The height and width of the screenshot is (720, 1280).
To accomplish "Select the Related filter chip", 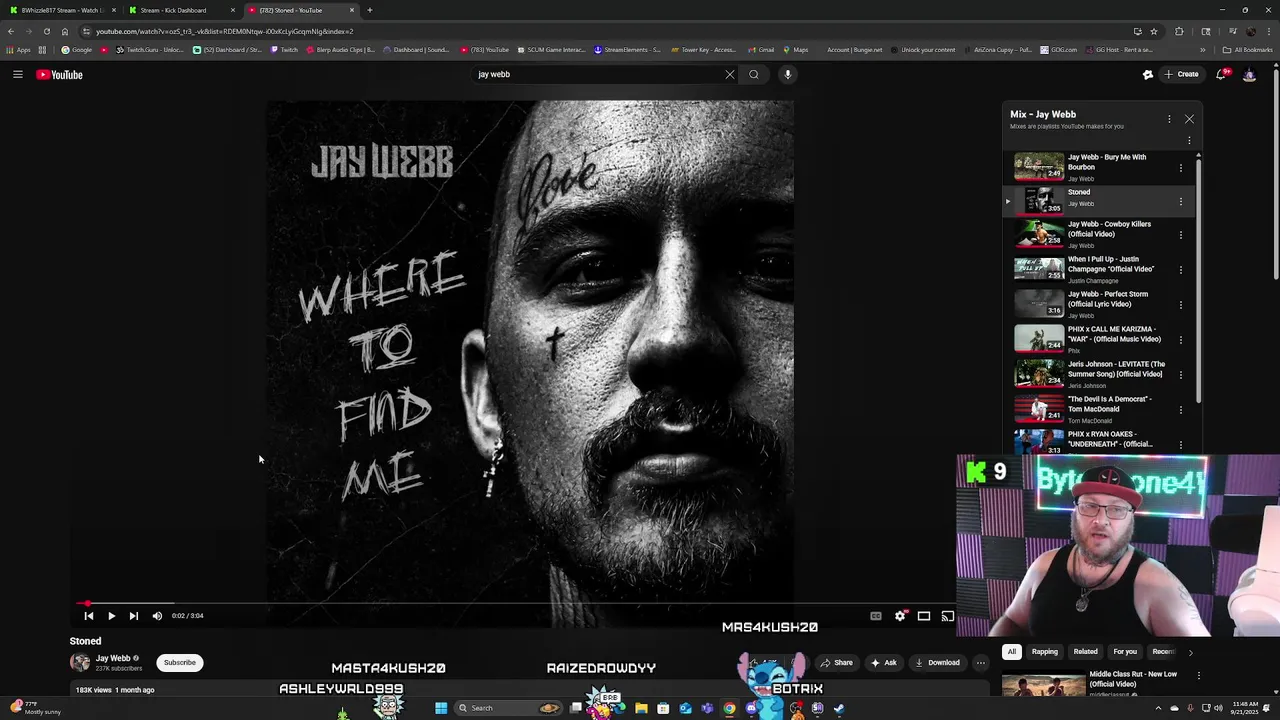I will coord(1085,652).
